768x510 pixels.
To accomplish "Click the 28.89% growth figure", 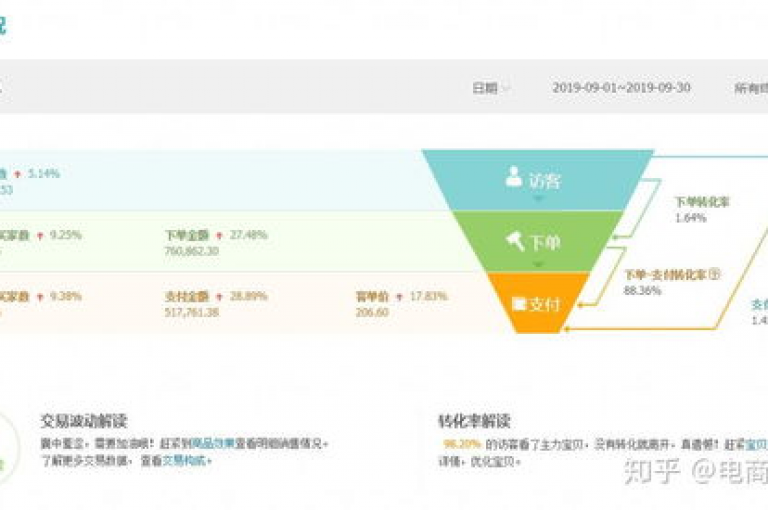I will pos(249,296).
